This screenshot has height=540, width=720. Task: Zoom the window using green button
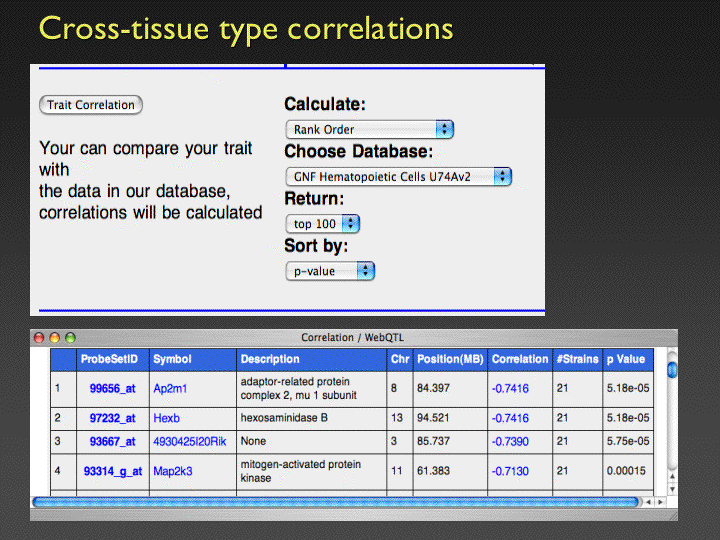tap(70, 338)
